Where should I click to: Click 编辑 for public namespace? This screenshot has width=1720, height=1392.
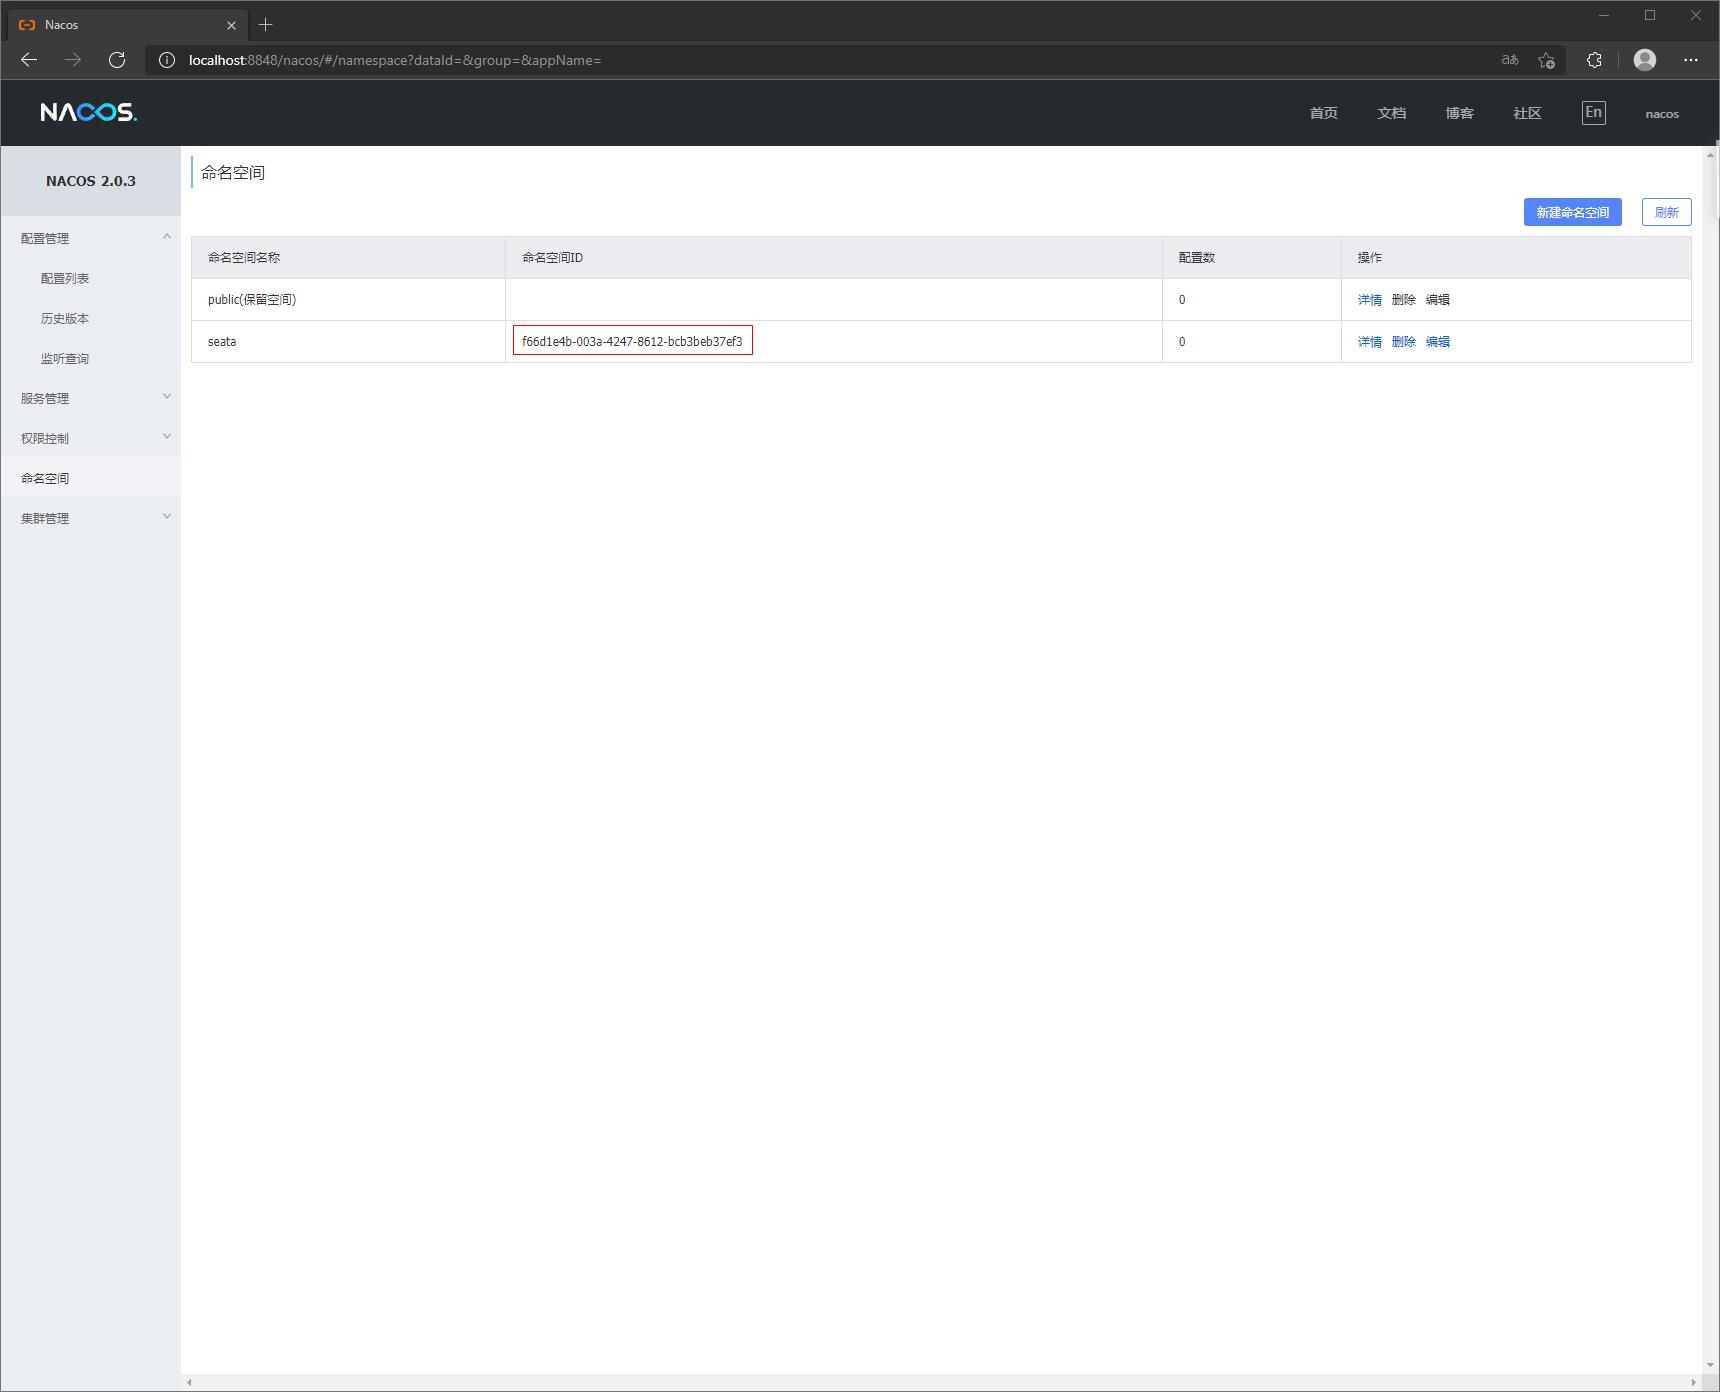coord(1438,300)
